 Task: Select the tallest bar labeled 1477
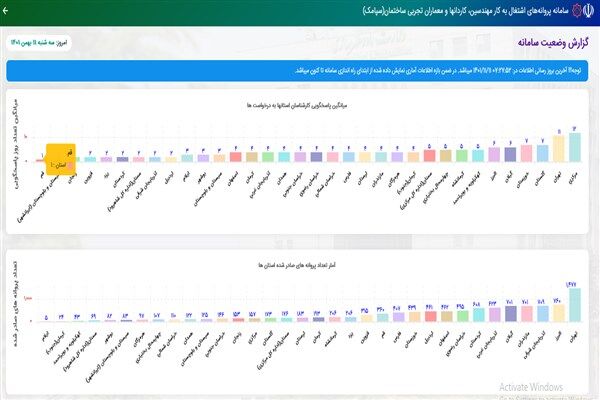(x=573, y=304)
